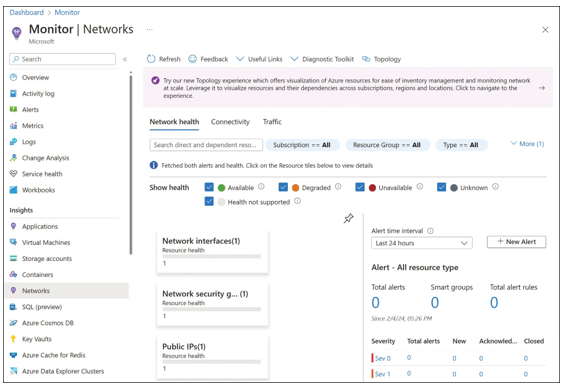Show info tooltip for Alert time interval
The height and width of the screenshot is (389, 570).
pos(430,231)
